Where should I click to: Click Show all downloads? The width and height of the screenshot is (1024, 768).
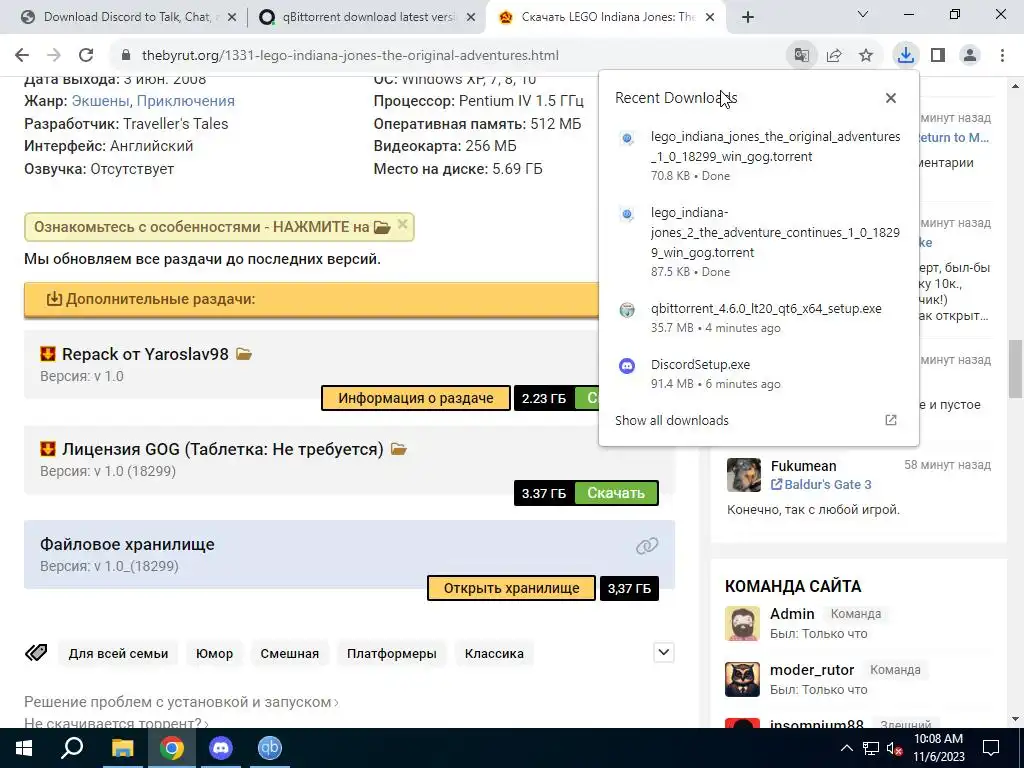(672, 421)
